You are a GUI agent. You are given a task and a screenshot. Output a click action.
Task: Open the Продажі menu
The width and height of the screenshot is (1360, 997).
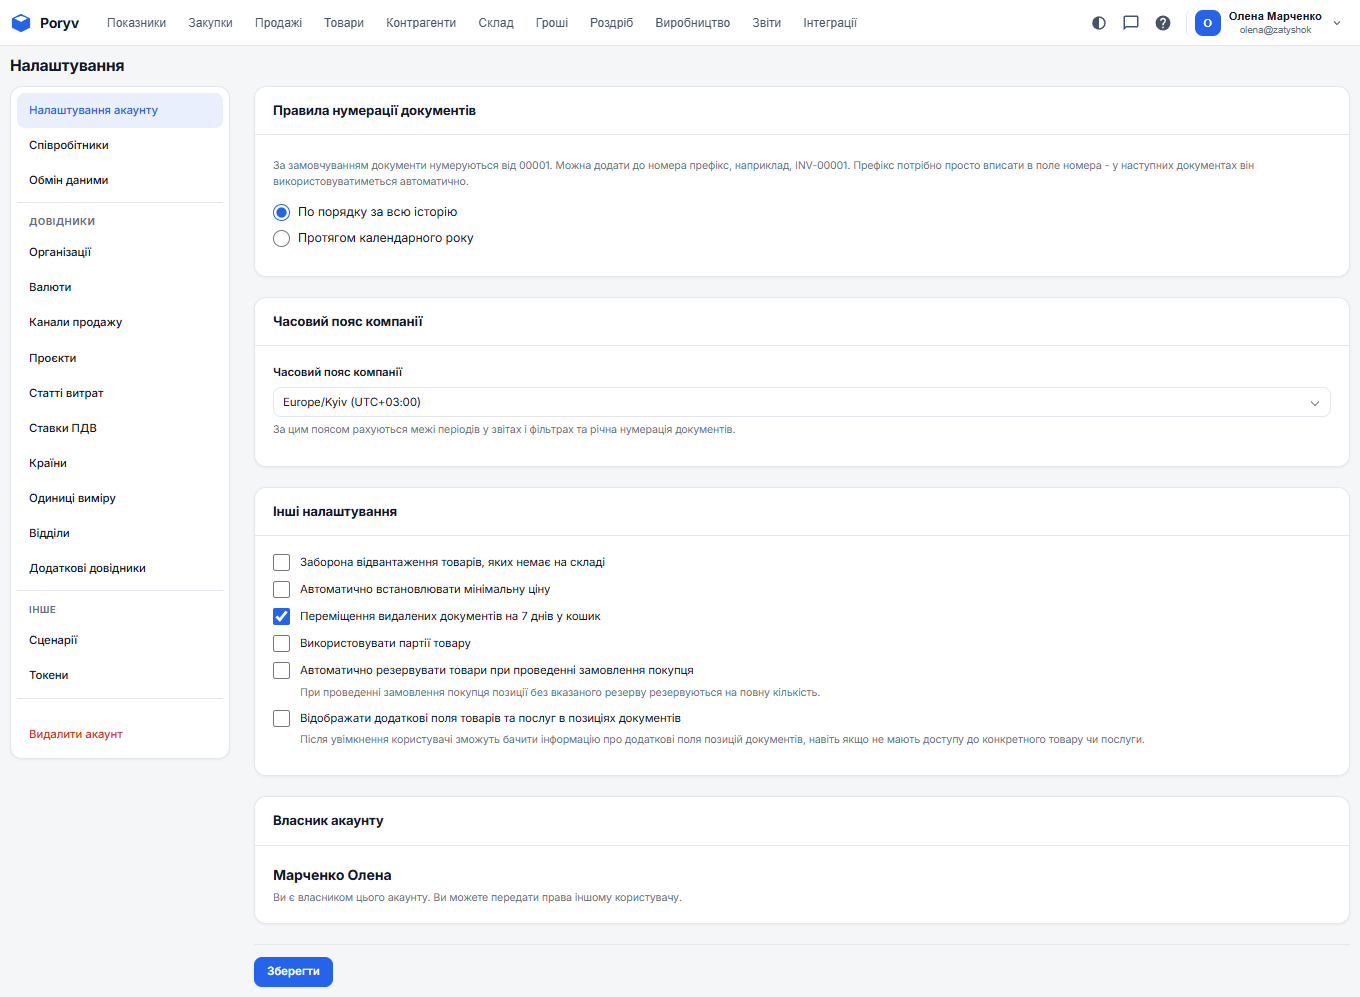278,23
